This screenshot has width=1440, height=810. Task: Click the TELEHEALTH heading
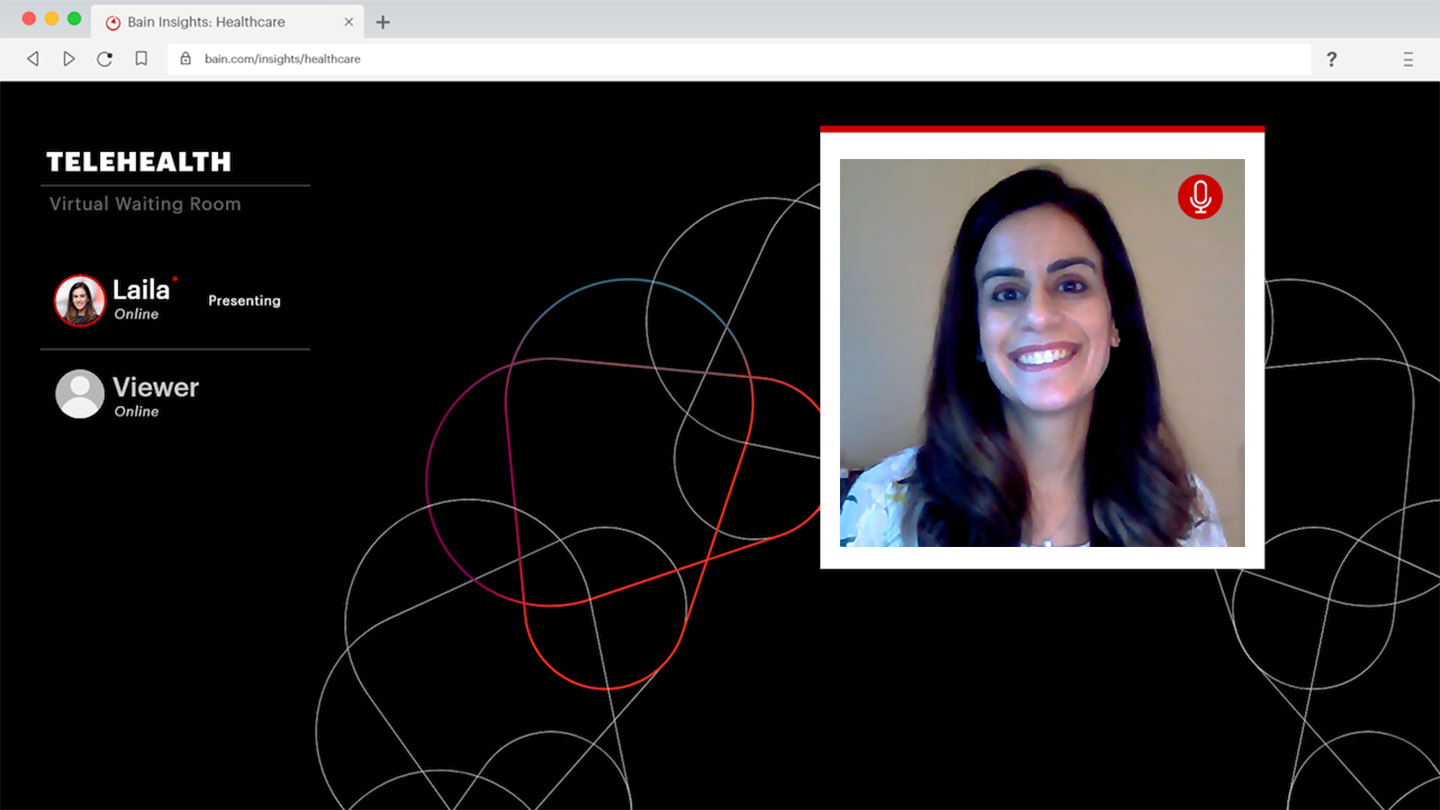tap(139, 162)
